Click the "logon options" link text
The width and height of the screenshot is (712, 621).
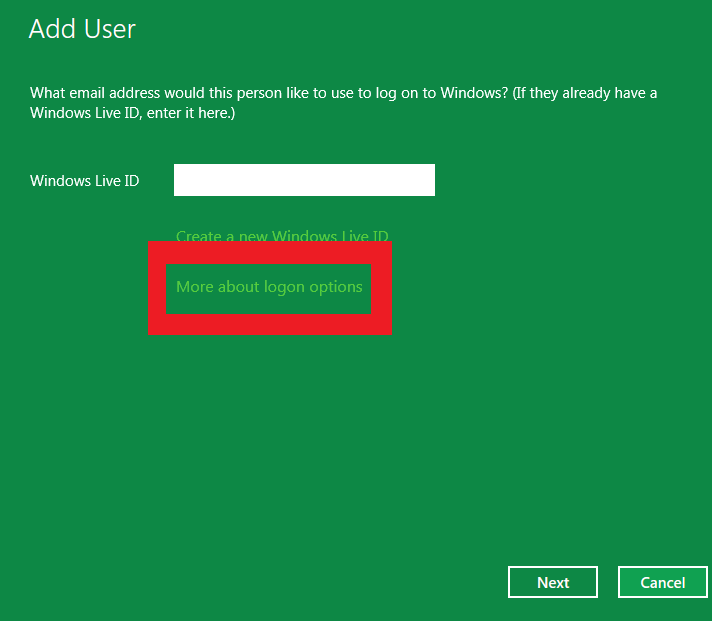click(313, 287)
